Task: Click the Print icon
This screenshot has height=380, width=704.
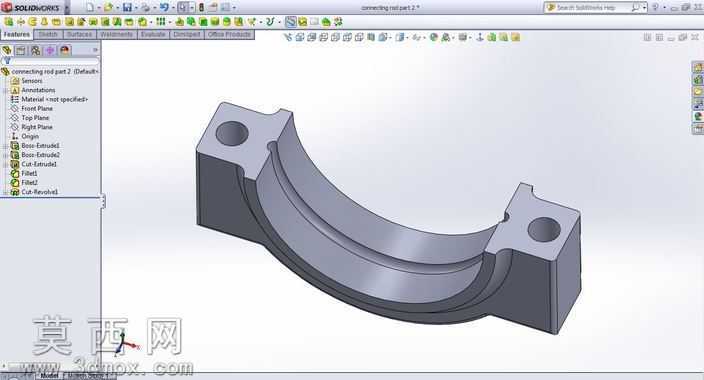Action: 145,7
